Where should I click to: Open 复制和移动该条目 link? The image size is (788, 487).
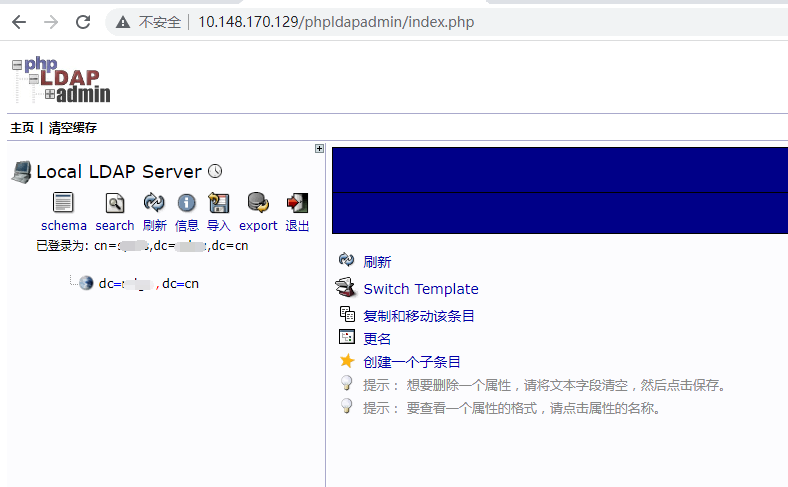tap(418, 316)
